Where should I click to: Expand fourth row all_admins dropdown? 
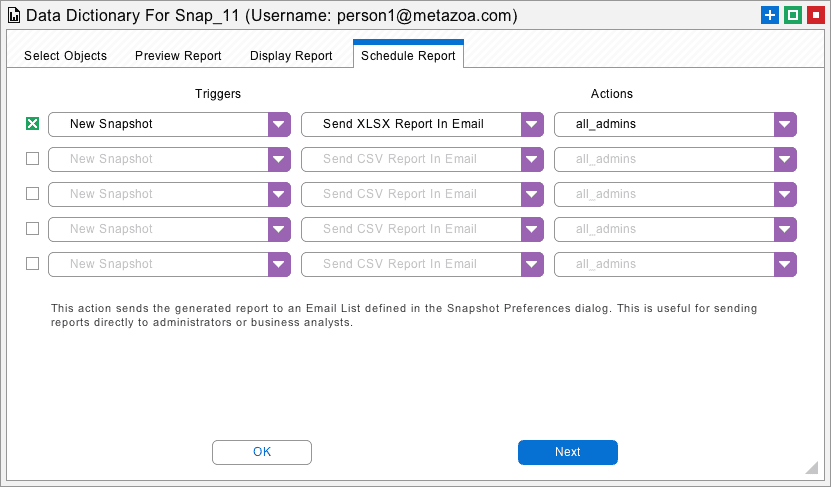[785, 229]
